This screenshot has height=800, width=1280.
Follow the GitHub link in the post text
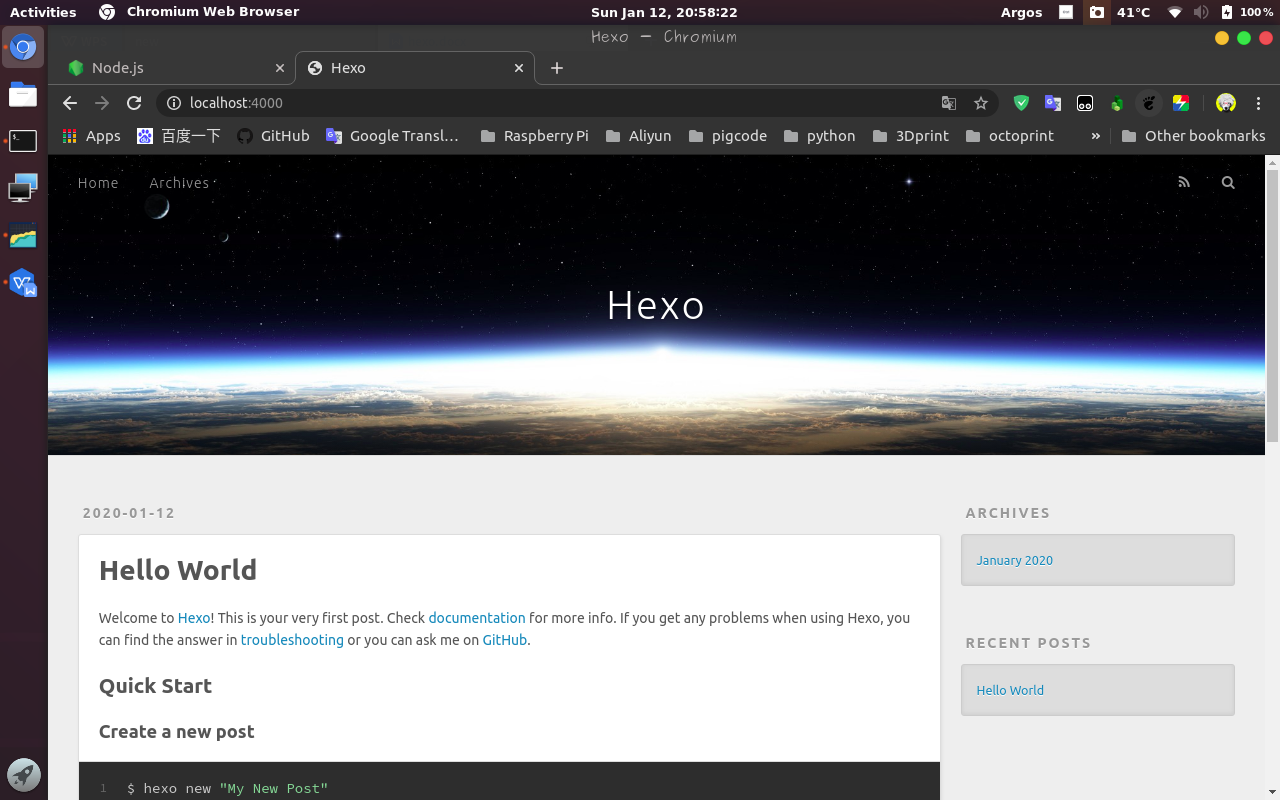click(x=505, y=640)
